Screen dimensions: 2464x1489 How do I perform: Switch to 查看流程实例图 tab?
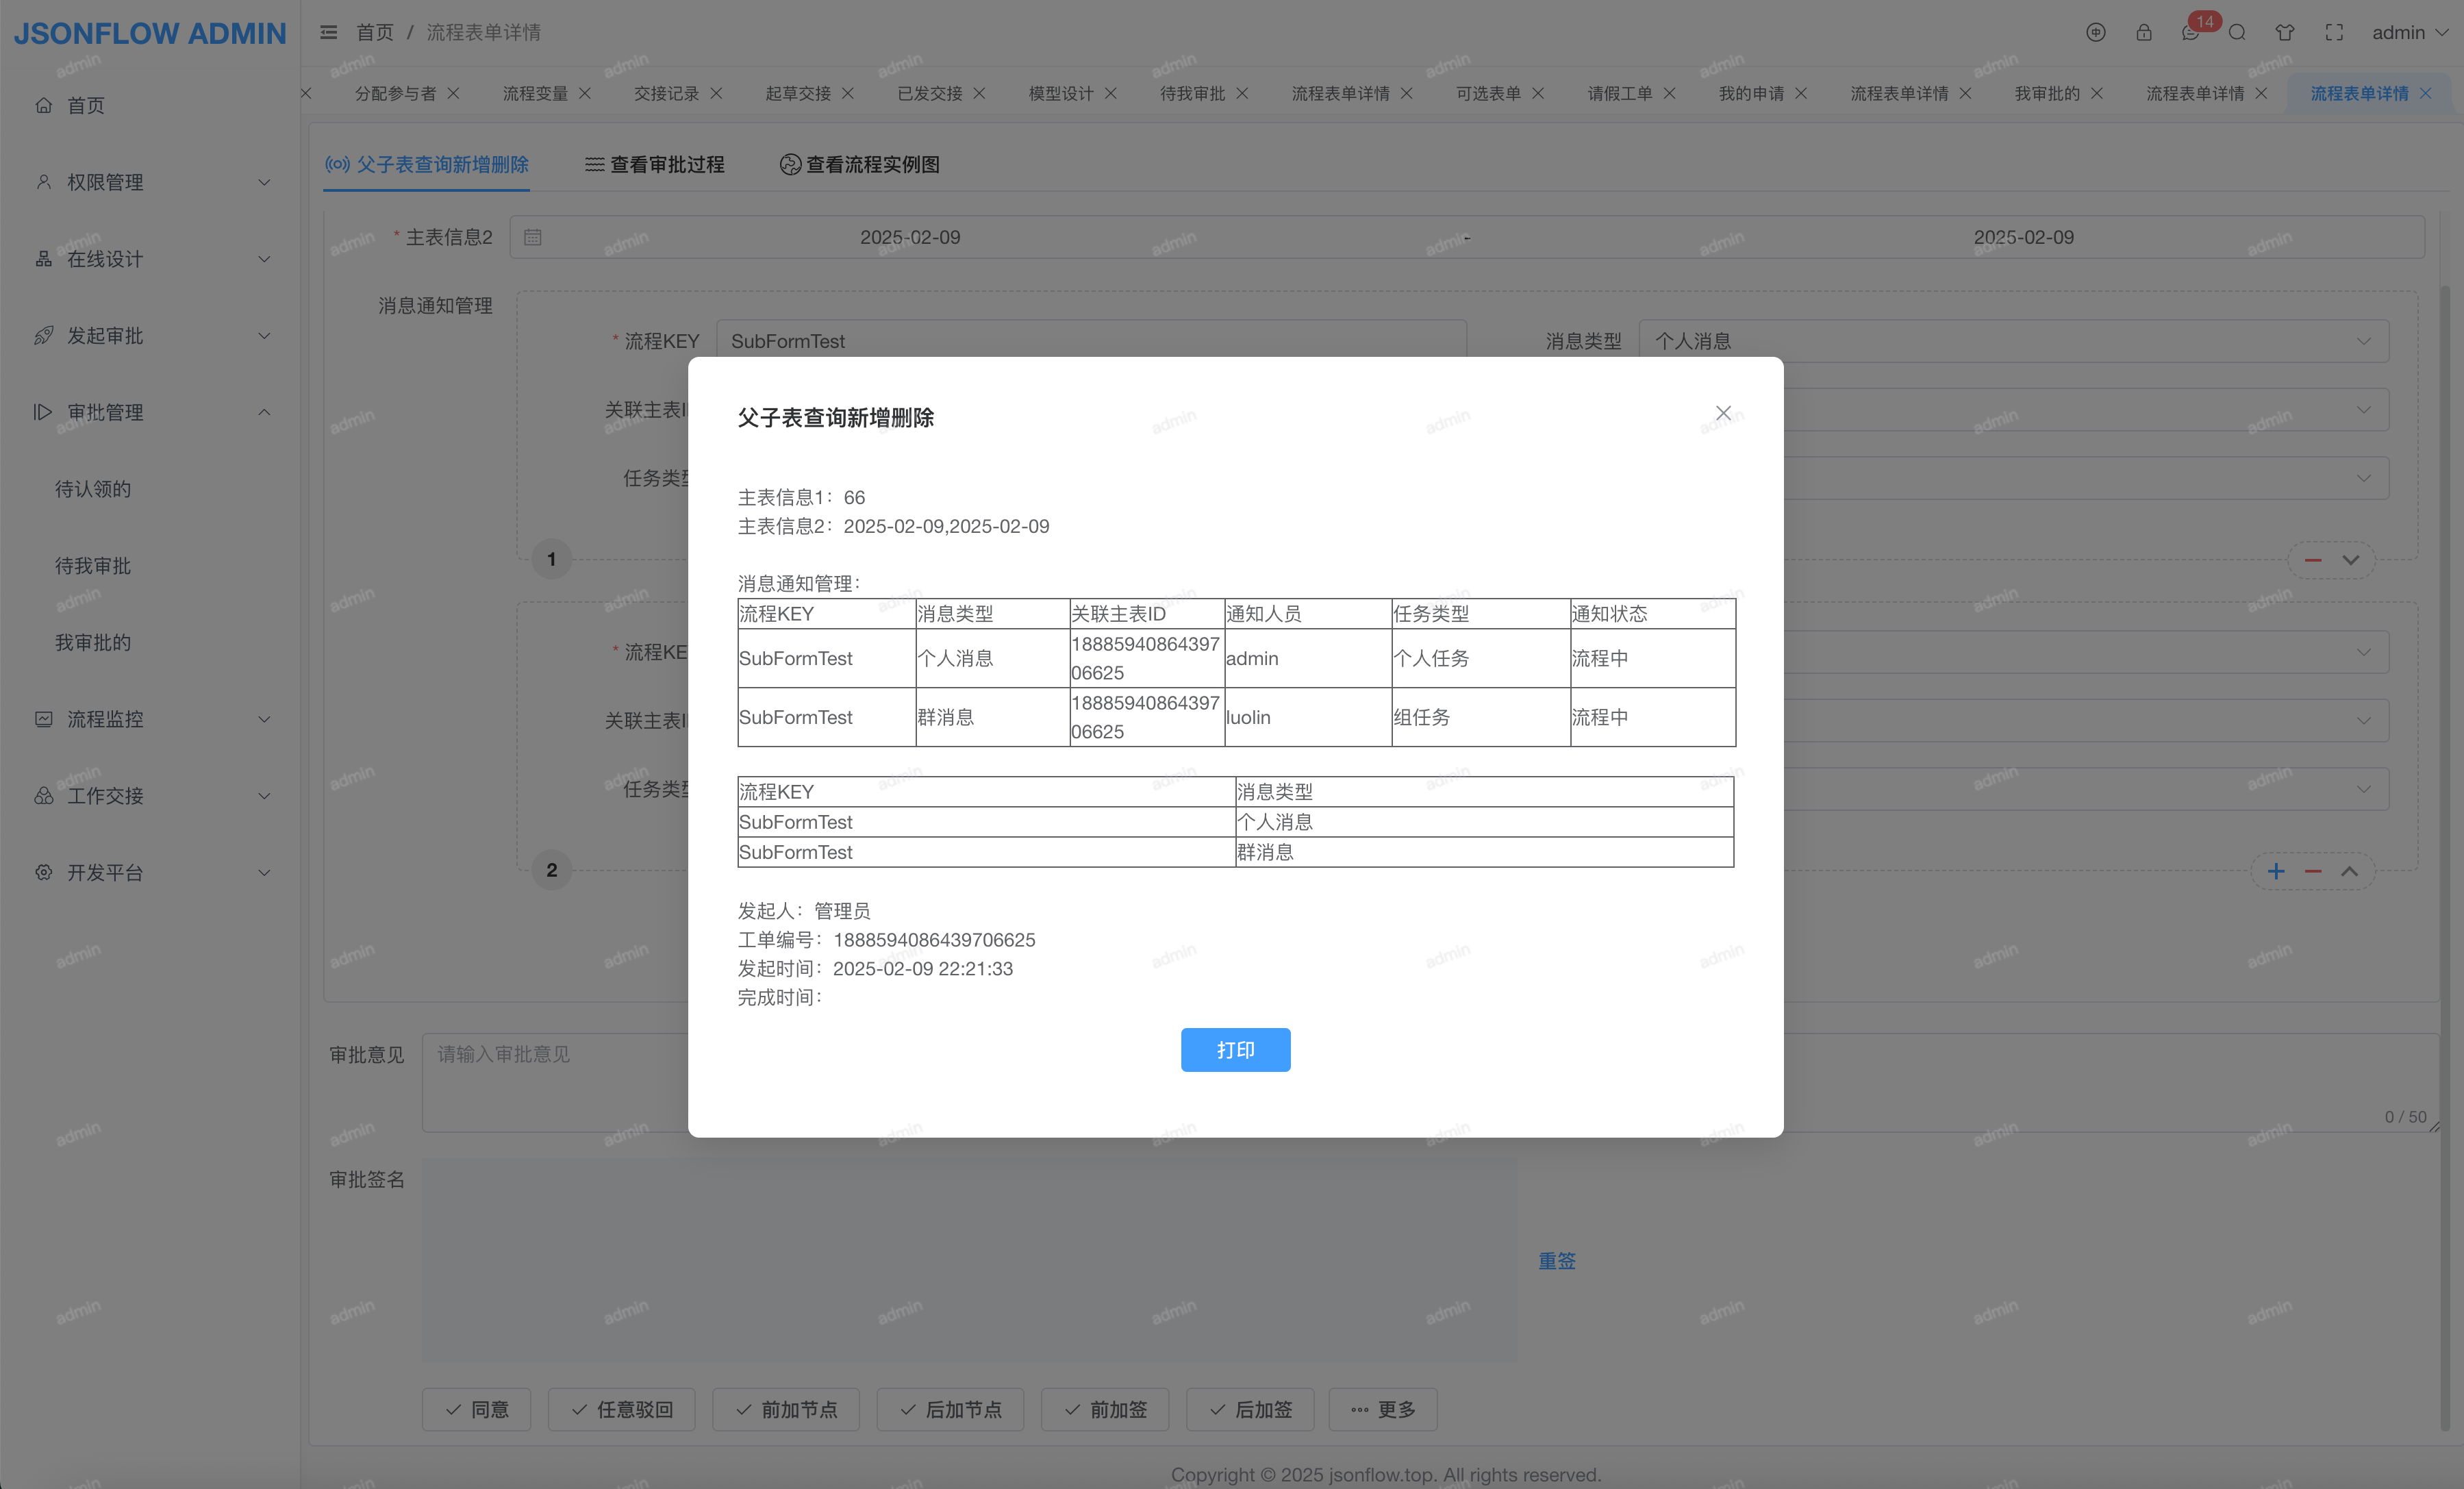tap(860, 164)
